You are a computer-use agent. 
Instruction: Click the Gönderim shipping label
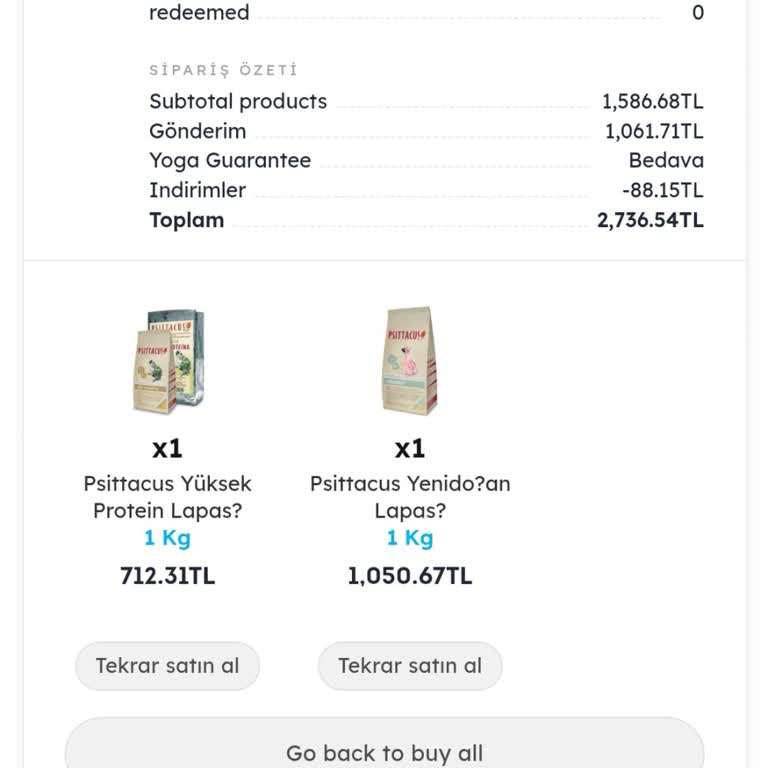tap(197, 131)
